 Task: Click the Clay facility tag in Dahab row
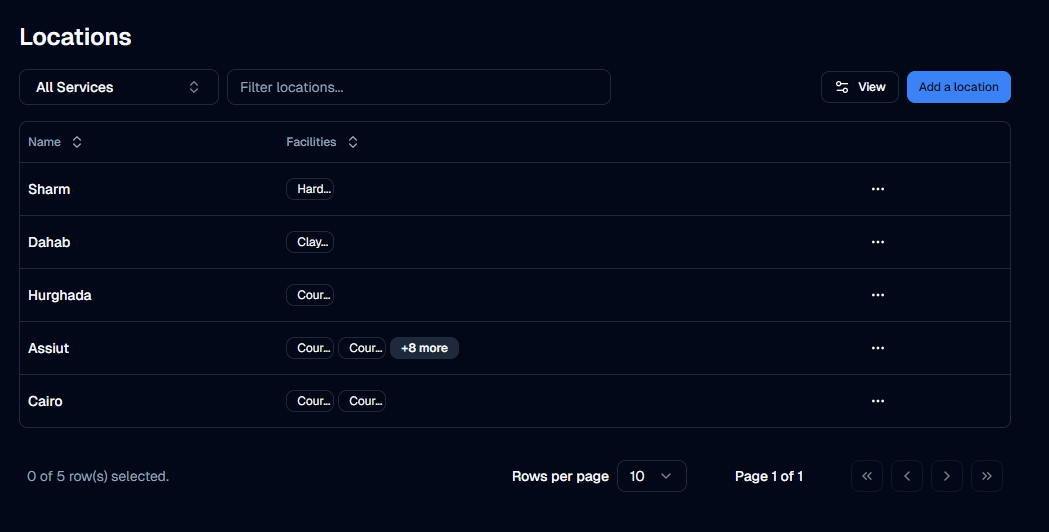pyautogui.click(x=310, y=242)
